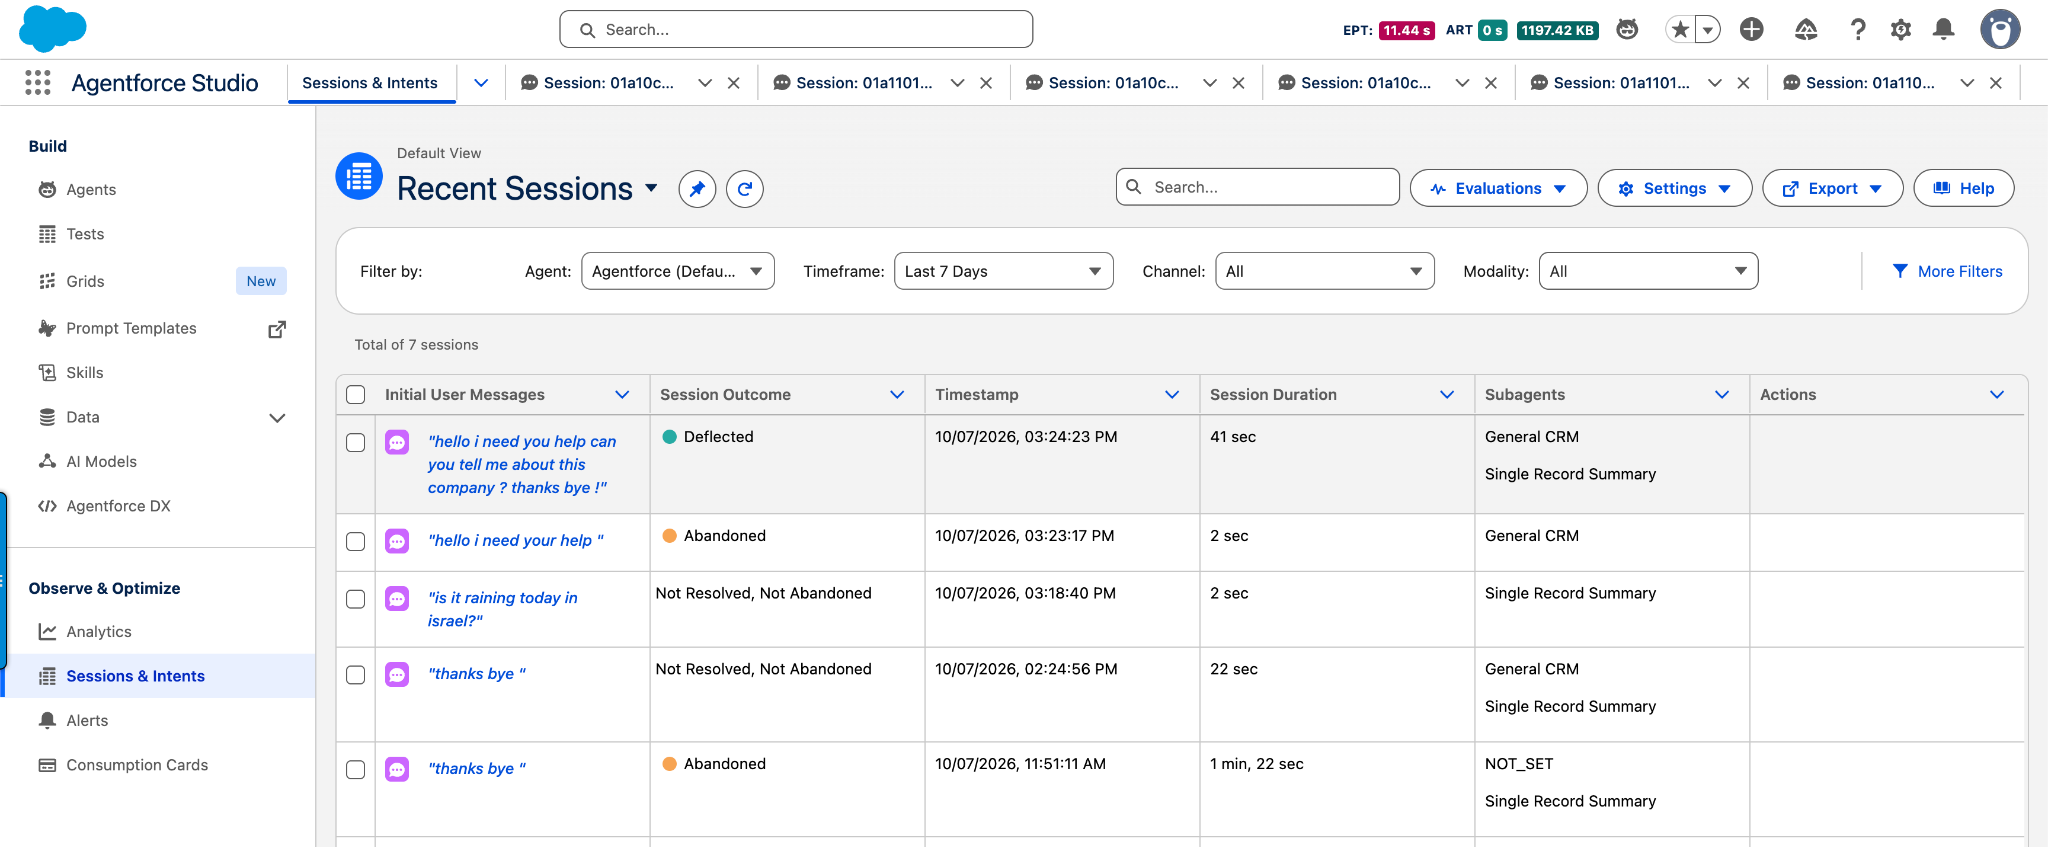Open the Help question mark icon
The width and height of the screenshot is (2048, 847).
[x=1858, y=30]
